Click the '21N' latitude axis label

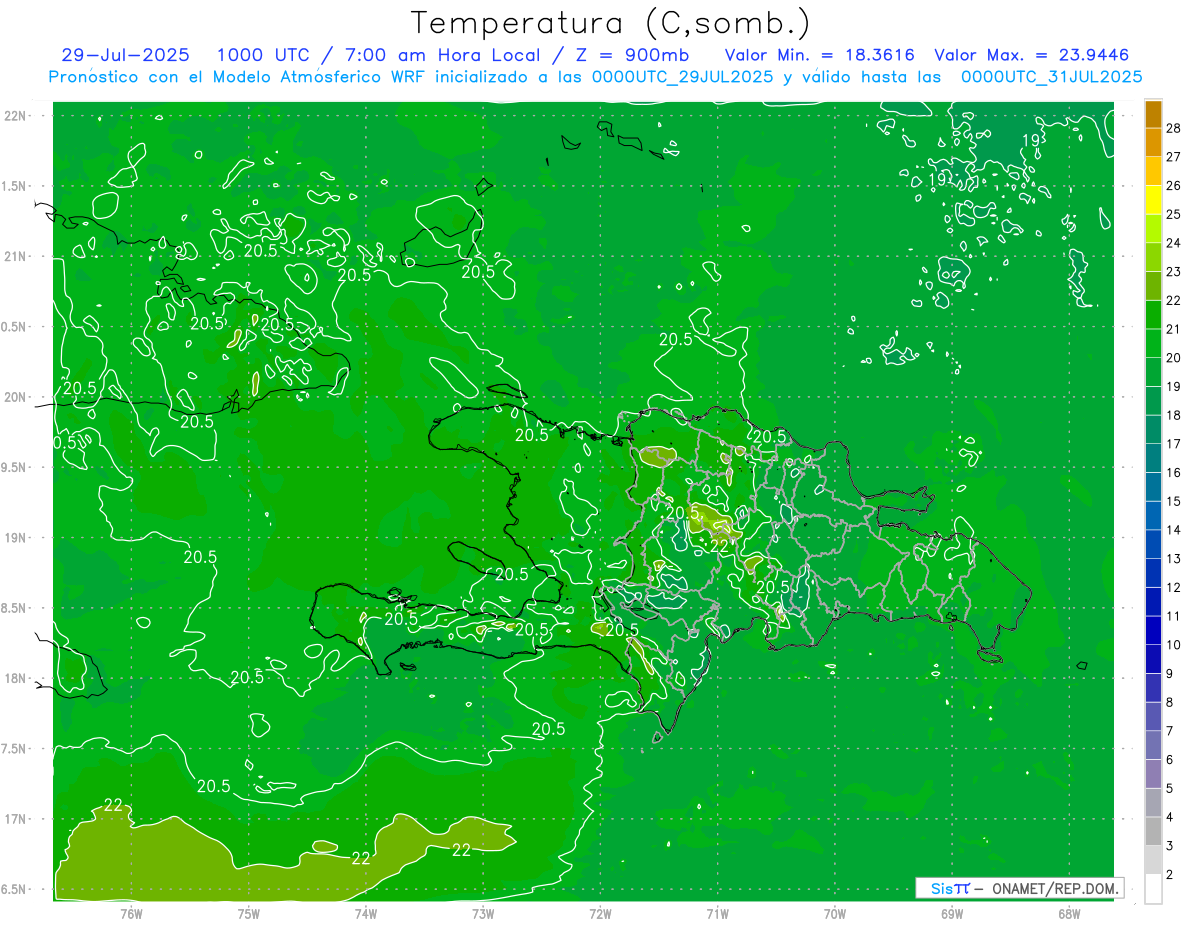pyautogui.click(x=14, y=257)
